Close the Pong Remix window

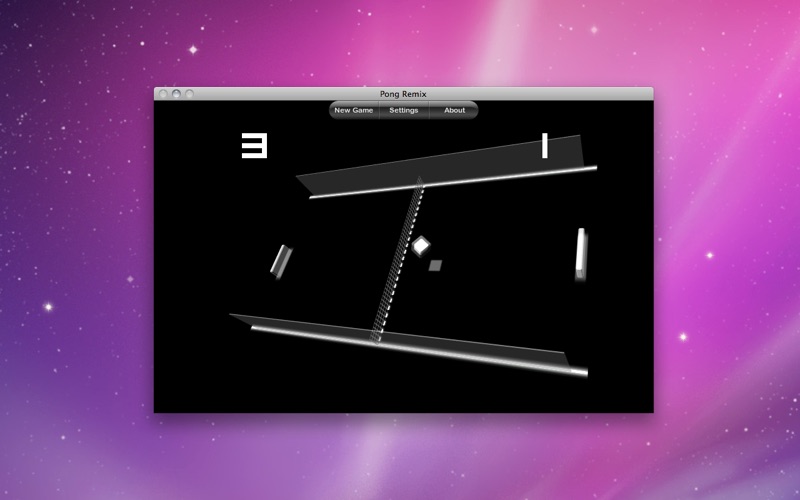pyautogui.click(x=163, y=94)
